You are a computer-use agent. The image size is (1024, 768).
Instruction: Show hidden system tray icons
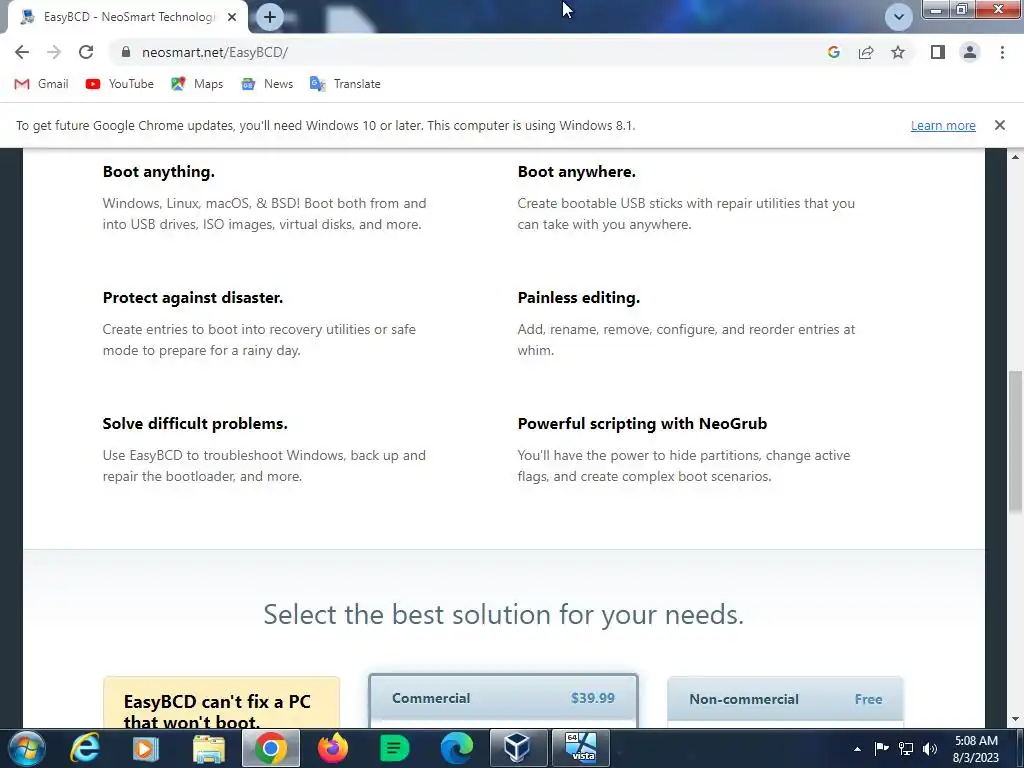[857, 749]
